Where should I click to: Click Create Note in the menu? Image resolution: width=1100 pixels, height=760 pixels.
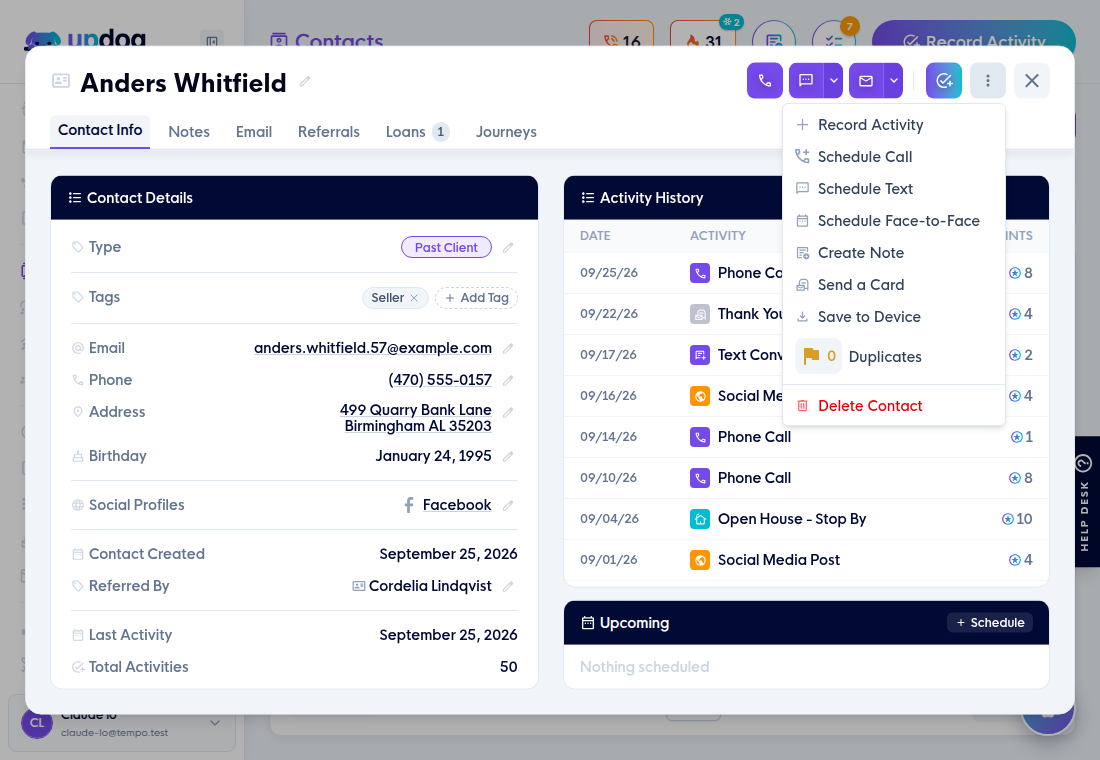point(894,253)
